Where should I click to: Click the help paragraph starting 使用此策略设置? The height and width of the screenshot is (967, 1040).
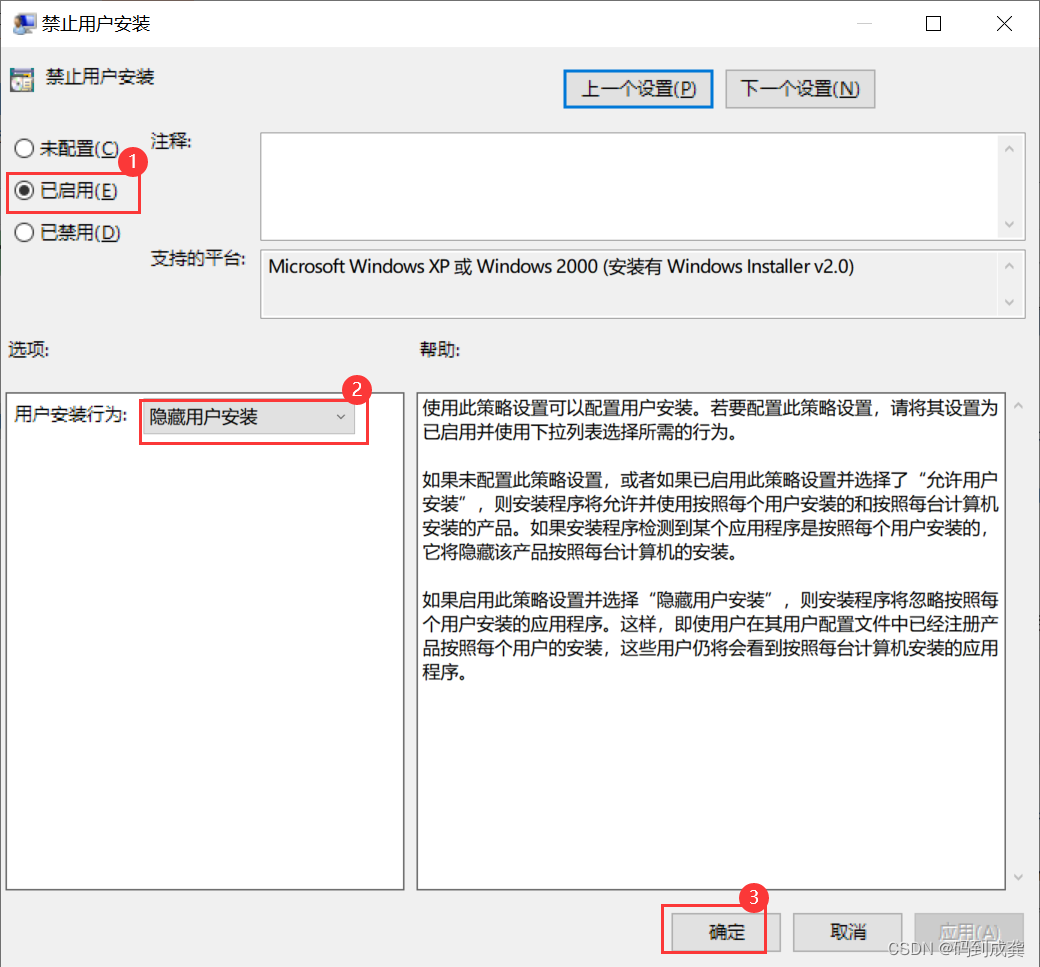[x=710, y=420]
